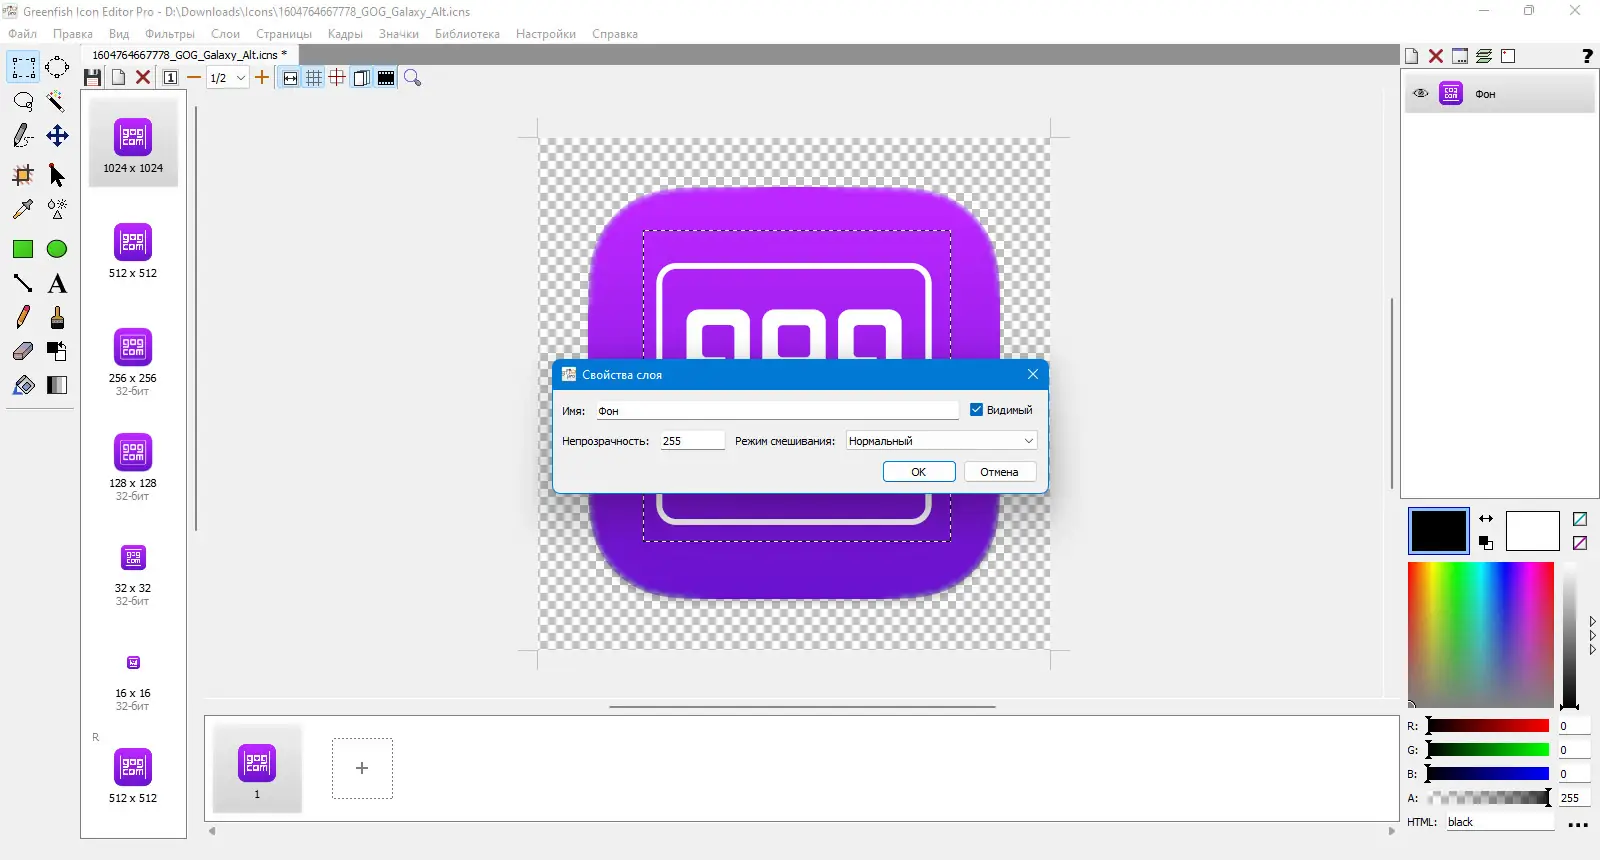Select the paint brush tool
This screenshot has width=1600, height=860.
pyautogui.click(x=57, y=317)
